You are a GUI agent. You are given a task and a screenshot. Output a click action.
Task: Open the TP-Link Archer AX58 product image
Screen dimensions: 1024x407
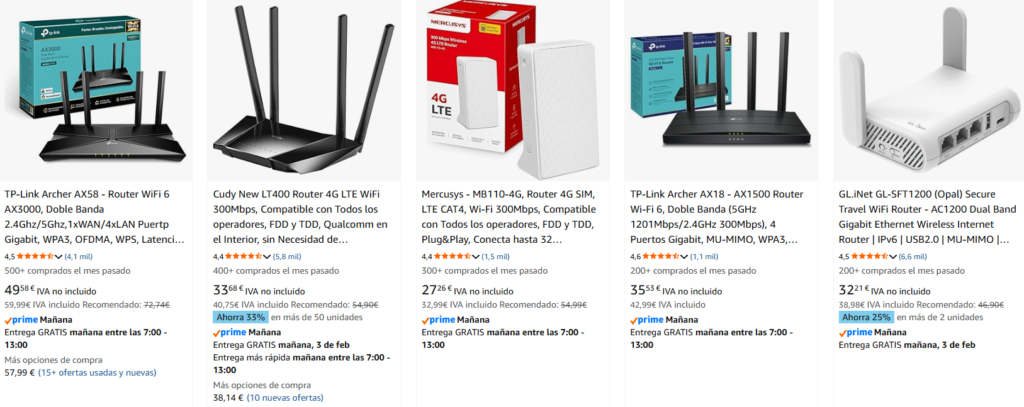tap(96, 90)
